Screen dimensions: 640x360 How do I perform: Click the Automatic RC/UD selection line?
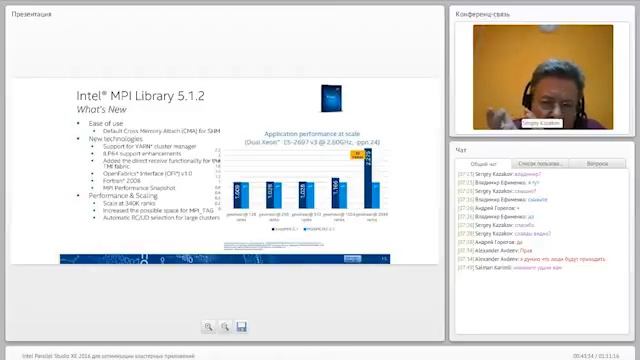tap(161, 218)
